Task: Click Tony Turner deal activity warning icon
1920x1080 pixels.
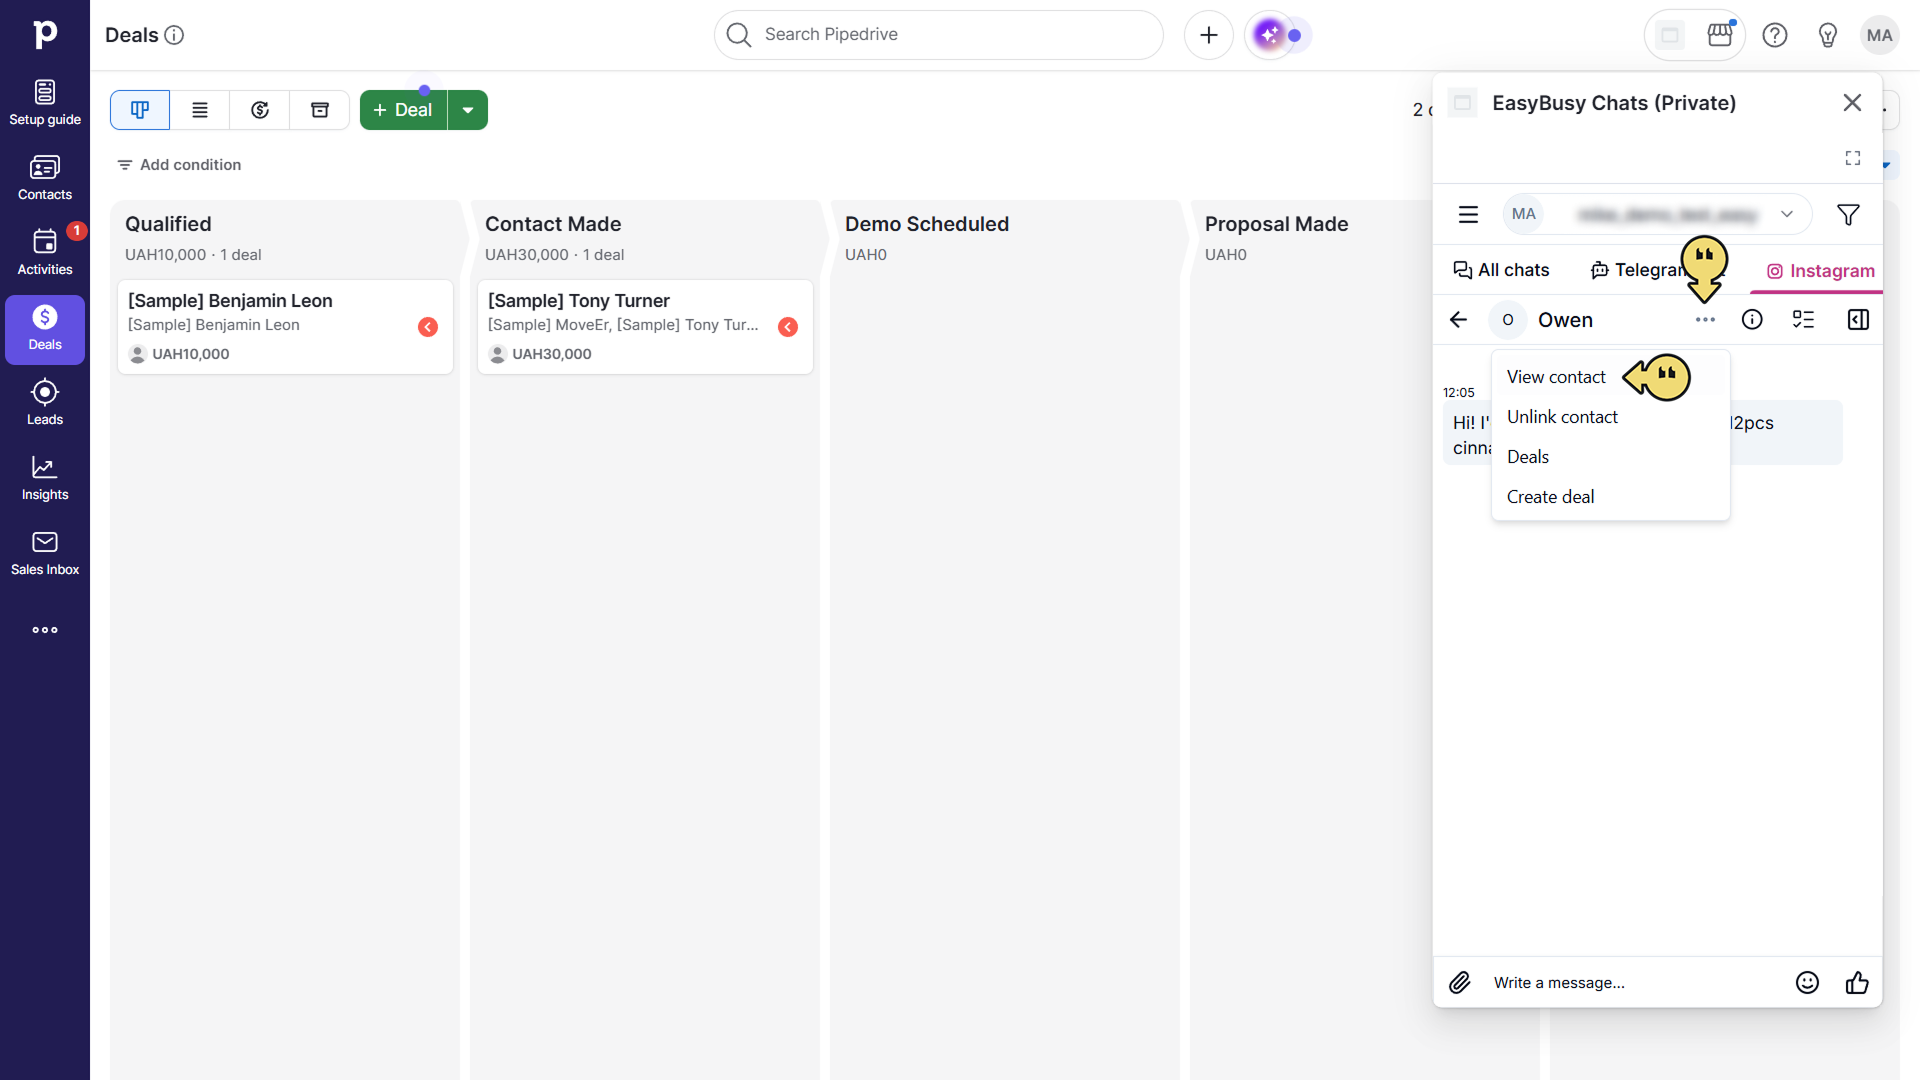Action: [788, 327]
